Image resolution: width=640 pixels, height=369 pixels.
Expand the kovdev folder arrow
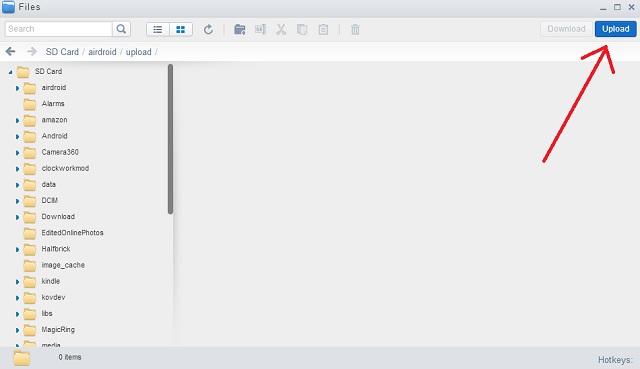pyautogui.click(x=18, y=298)
